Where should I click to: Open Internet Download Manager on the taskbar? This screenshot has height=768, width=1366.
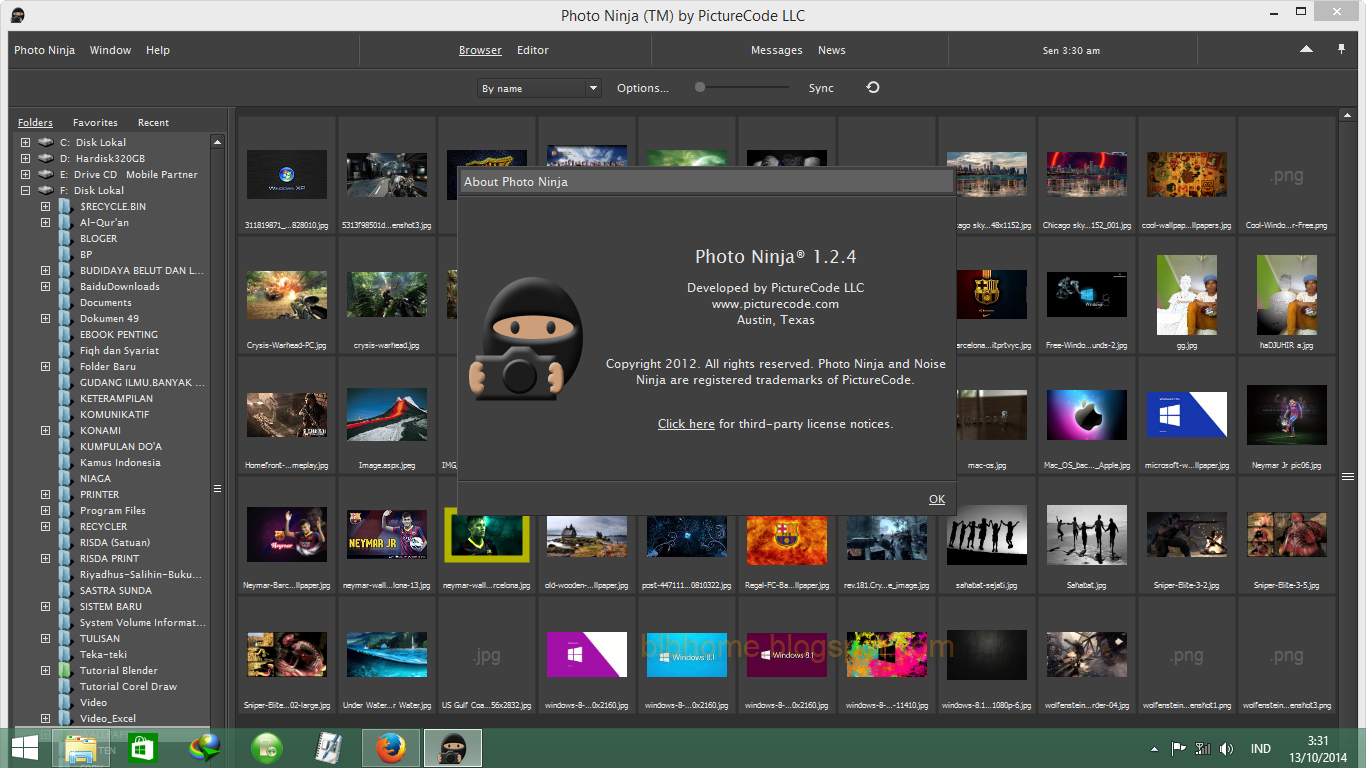[206, 747]
